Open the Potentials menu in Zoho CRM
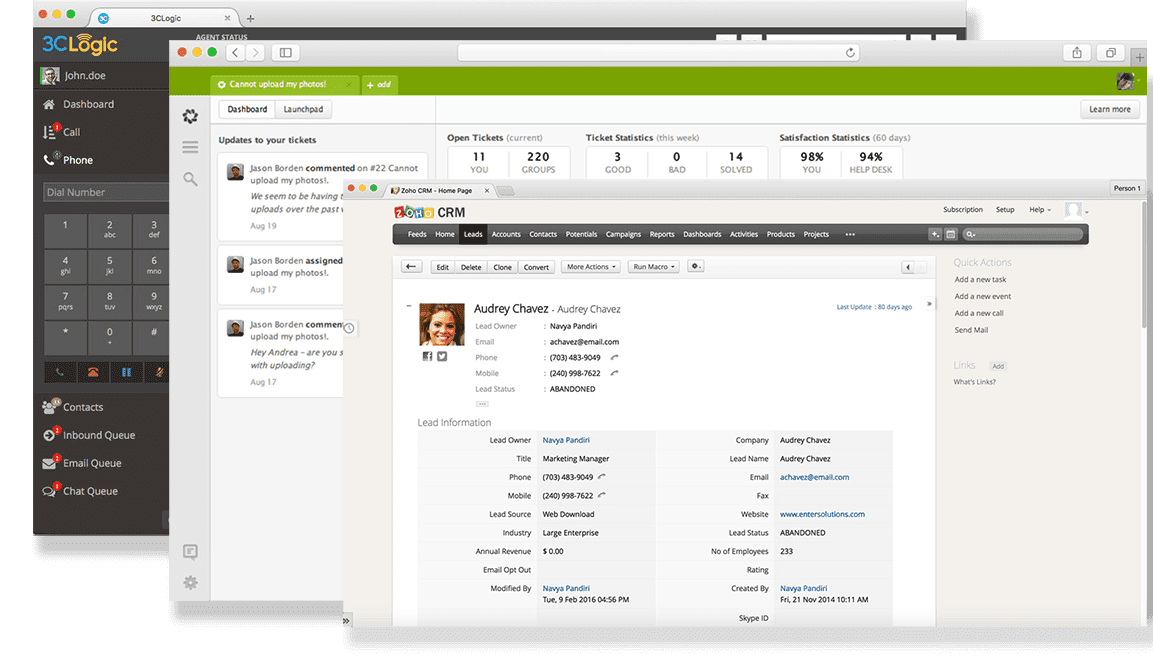The width and height of the screenshot is (1153, 655). coord(581,234)
